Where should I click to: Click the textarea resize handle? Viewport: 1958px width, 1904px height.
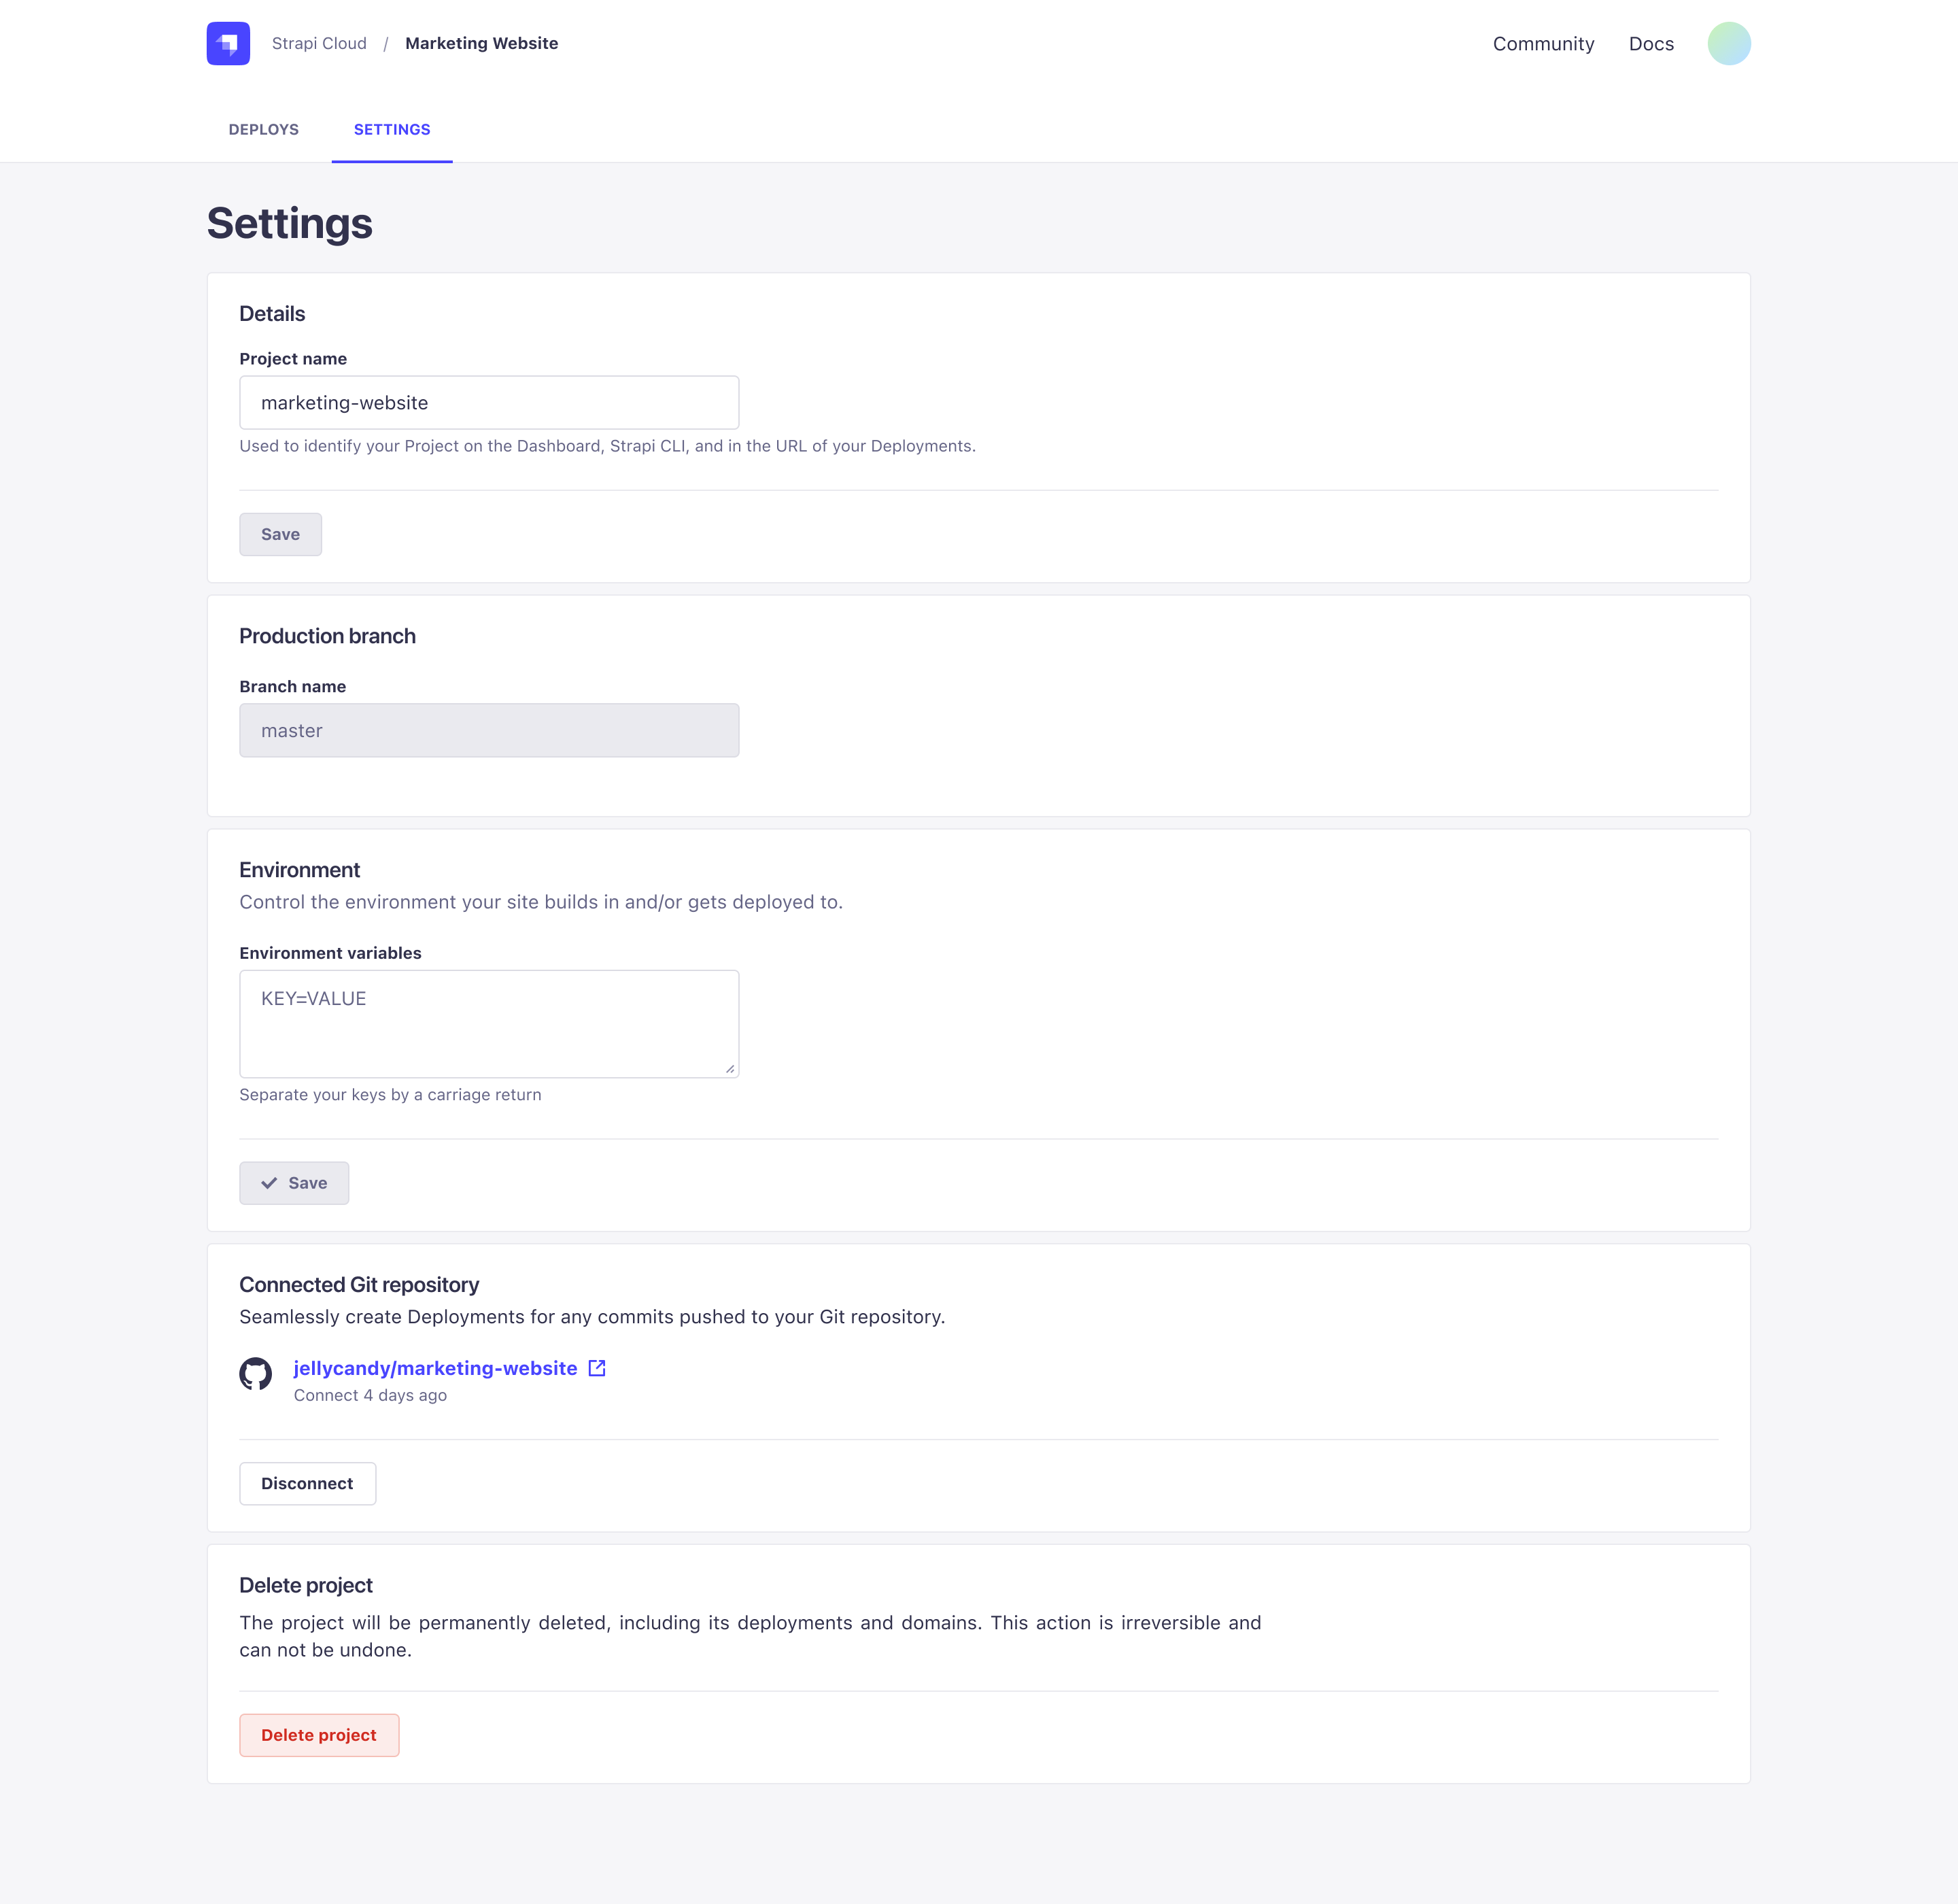click(x=729, y=1069)
